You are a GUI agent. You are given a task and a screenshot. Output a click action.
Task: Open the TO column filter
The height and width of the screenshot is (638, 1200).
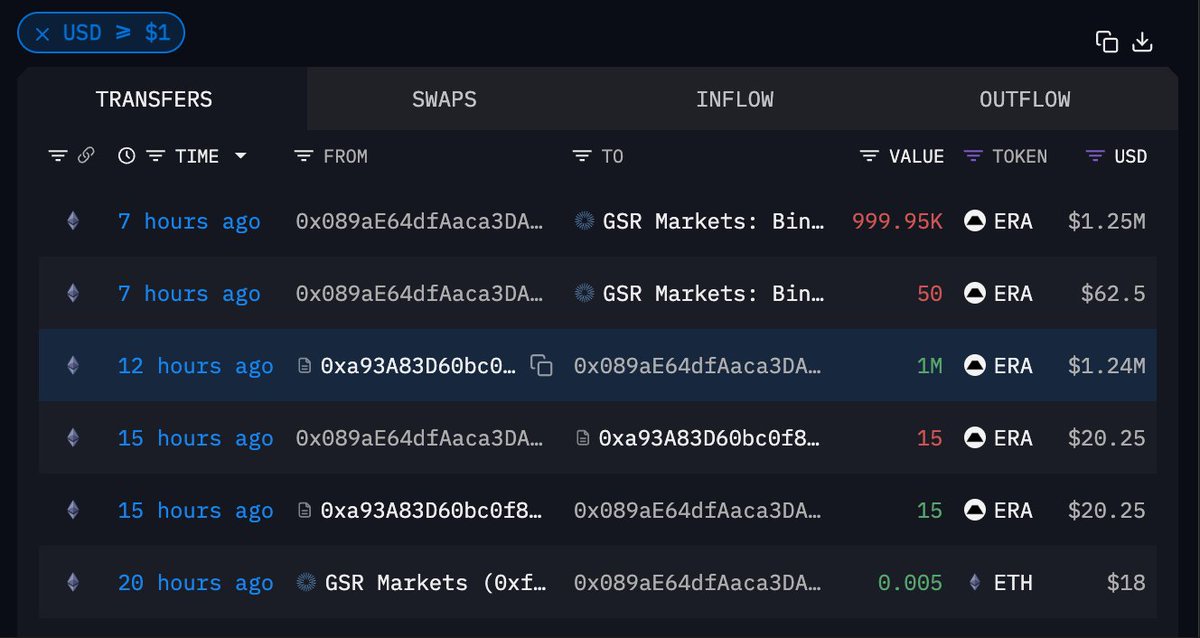pyautogui.click(x=582, y=156)
